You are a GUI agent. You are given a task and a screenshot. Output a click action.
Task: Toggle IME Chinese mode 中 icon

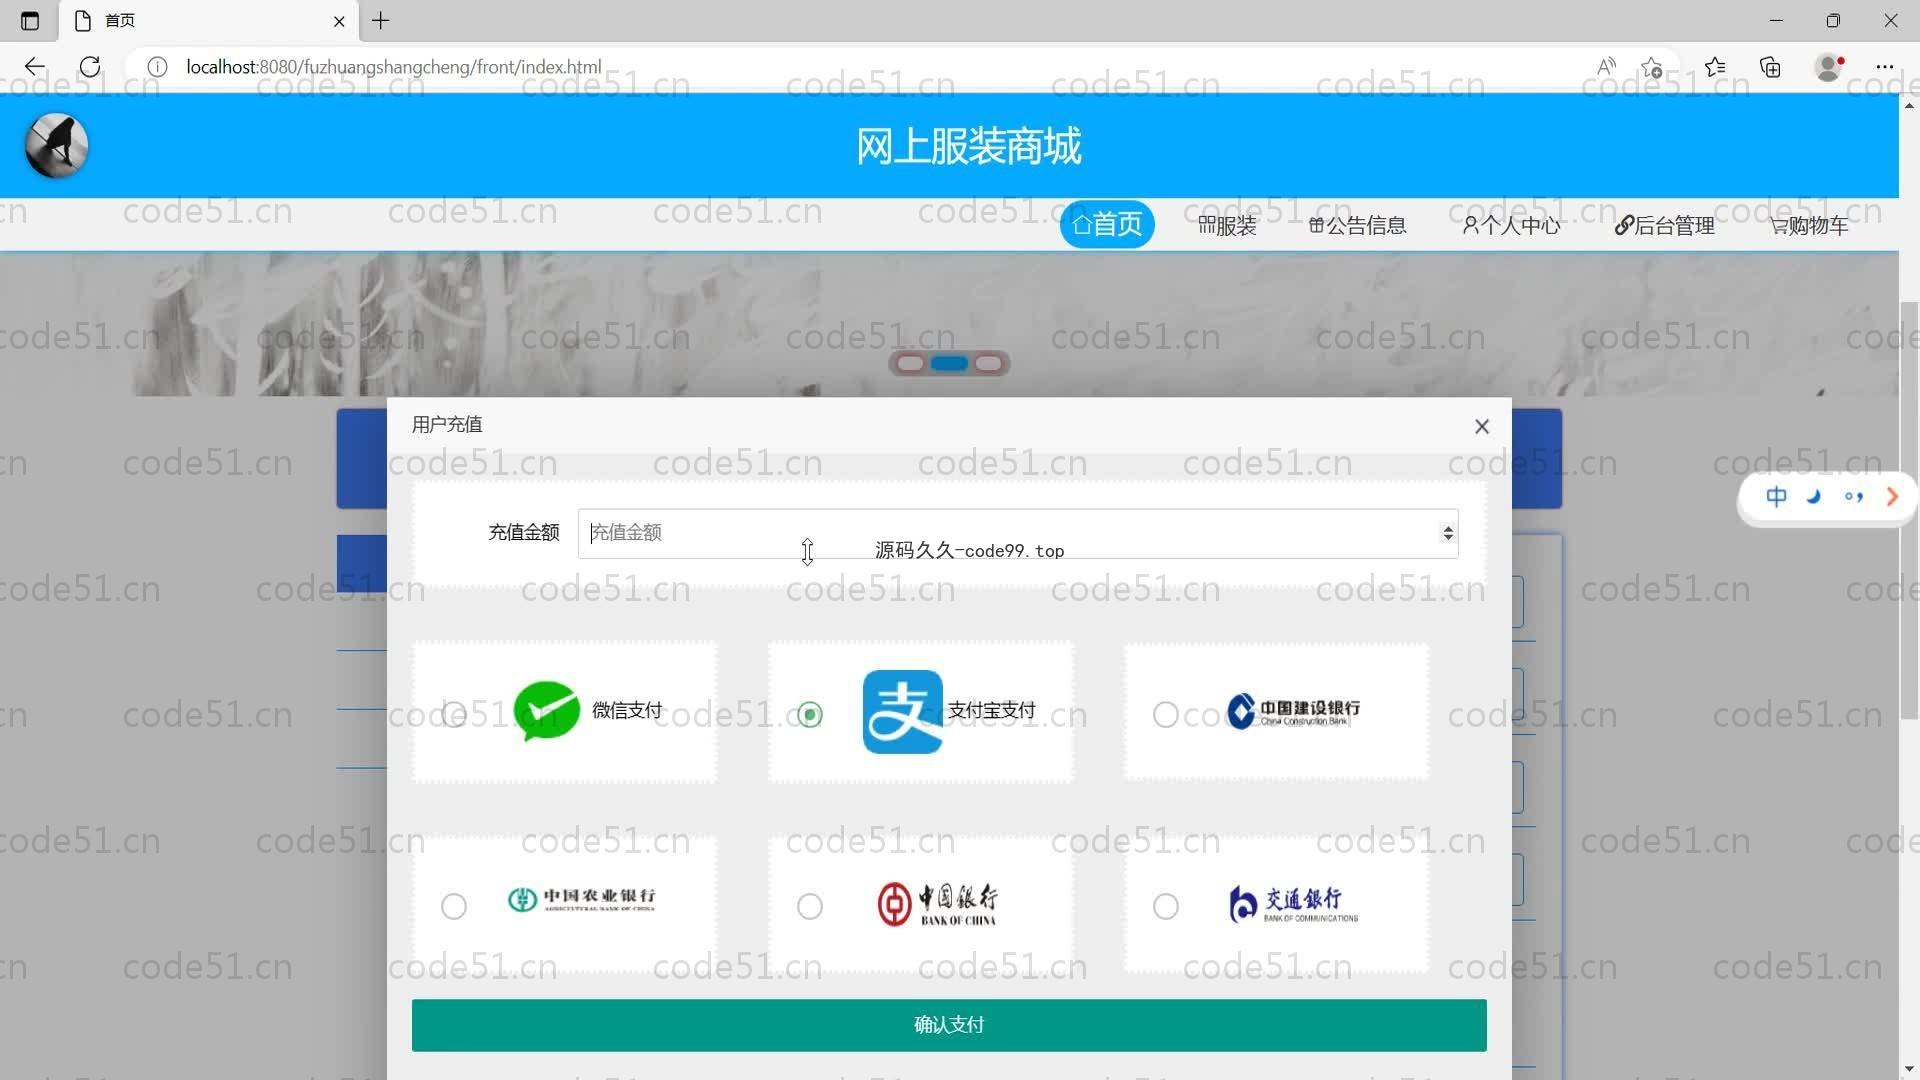1776,497
